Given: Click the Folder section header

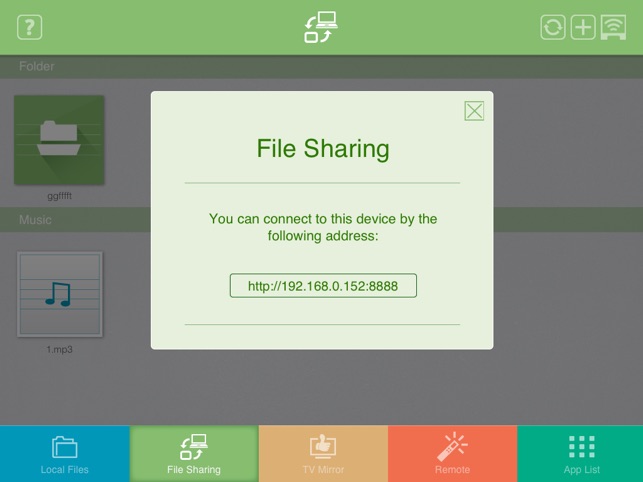Looking at the screenshot, I should coord(37,67).
